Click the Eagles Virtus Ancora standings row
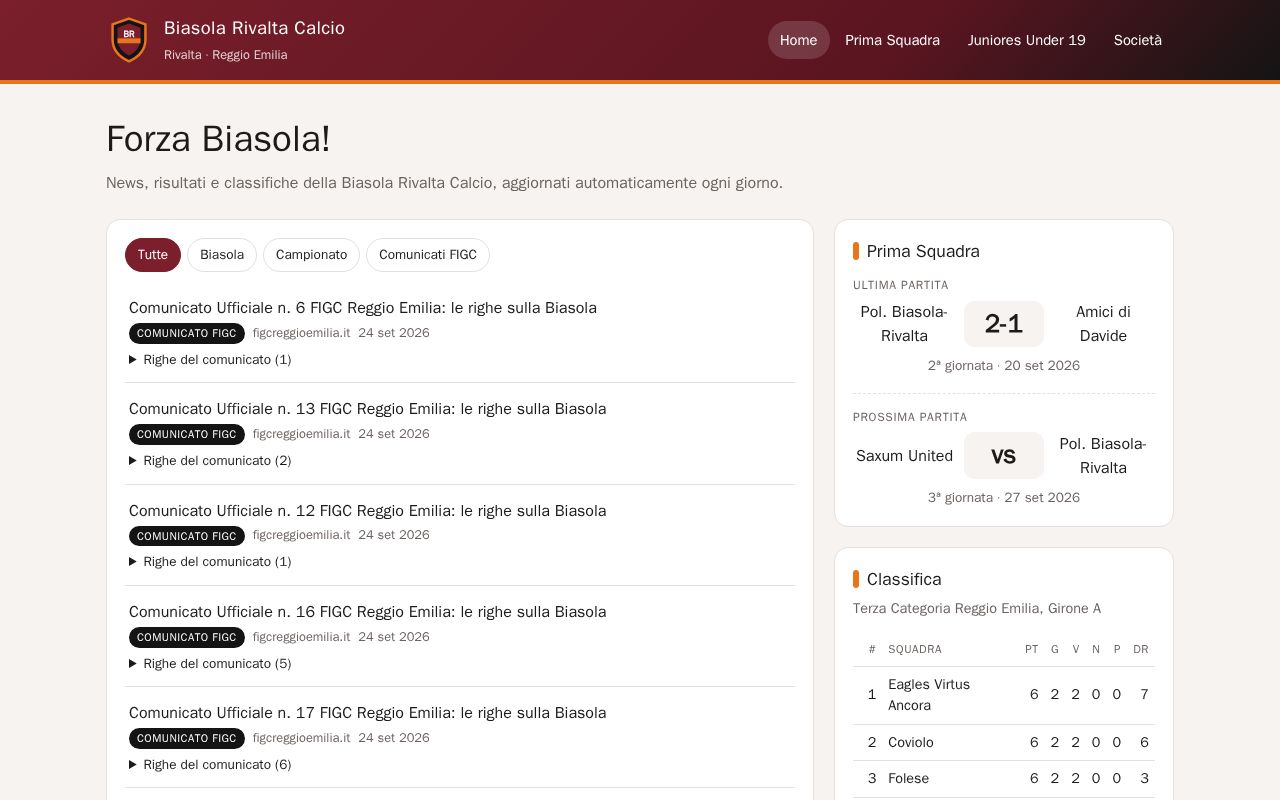Image resolution: width=1280 pixels, height=800 pixels. click(1004, 695)
